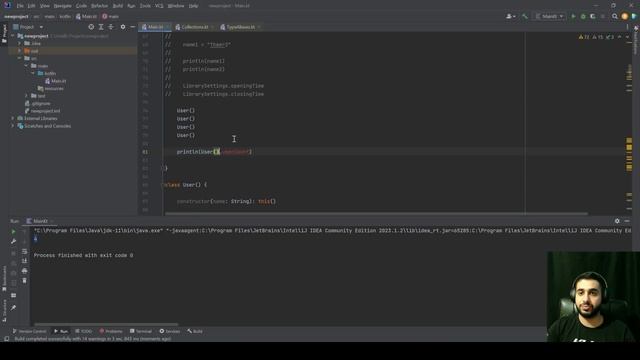Open MainKt run configuration dropdown
The image size is (640, 360).
tap(549, 16)
